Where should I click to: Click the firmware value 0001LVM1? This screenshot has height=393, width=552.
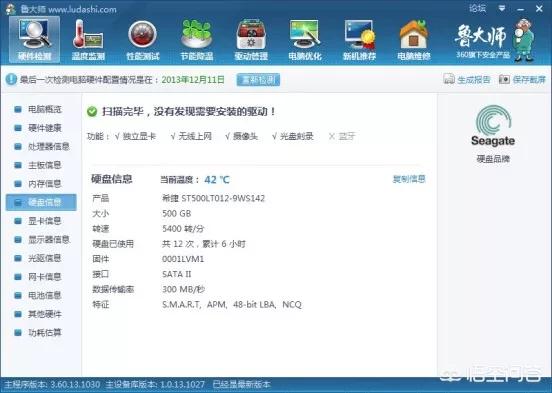click(183, 259)
